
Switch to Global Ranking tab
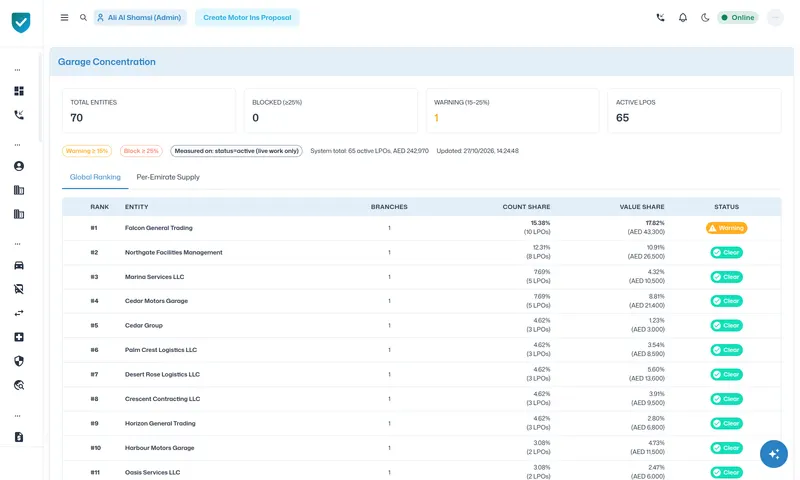95,177
